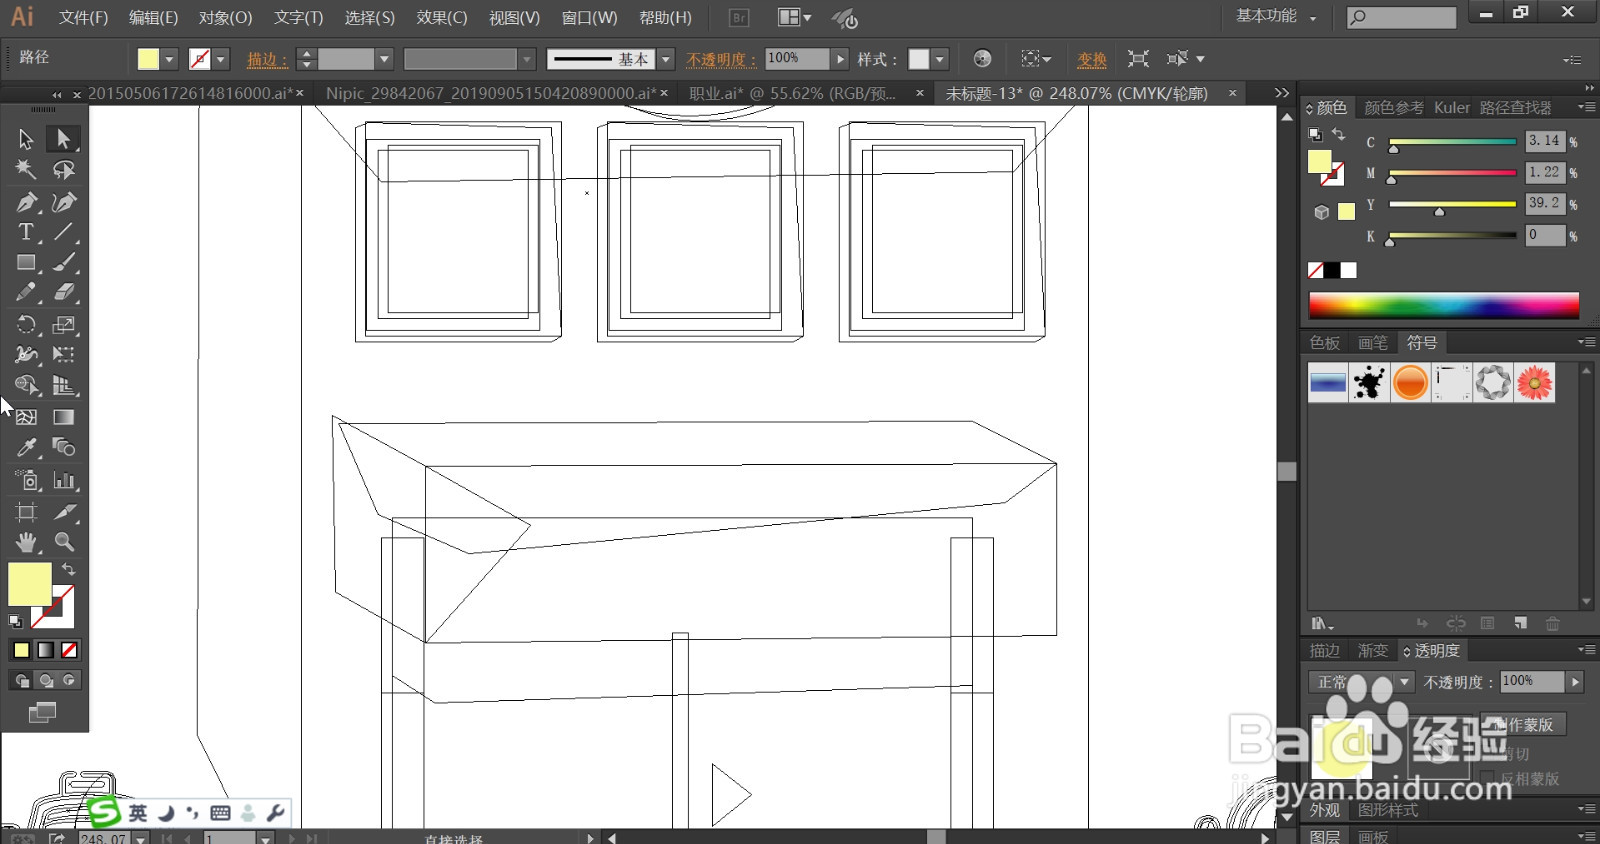Enable Draw Behind mode

(45, 680)
